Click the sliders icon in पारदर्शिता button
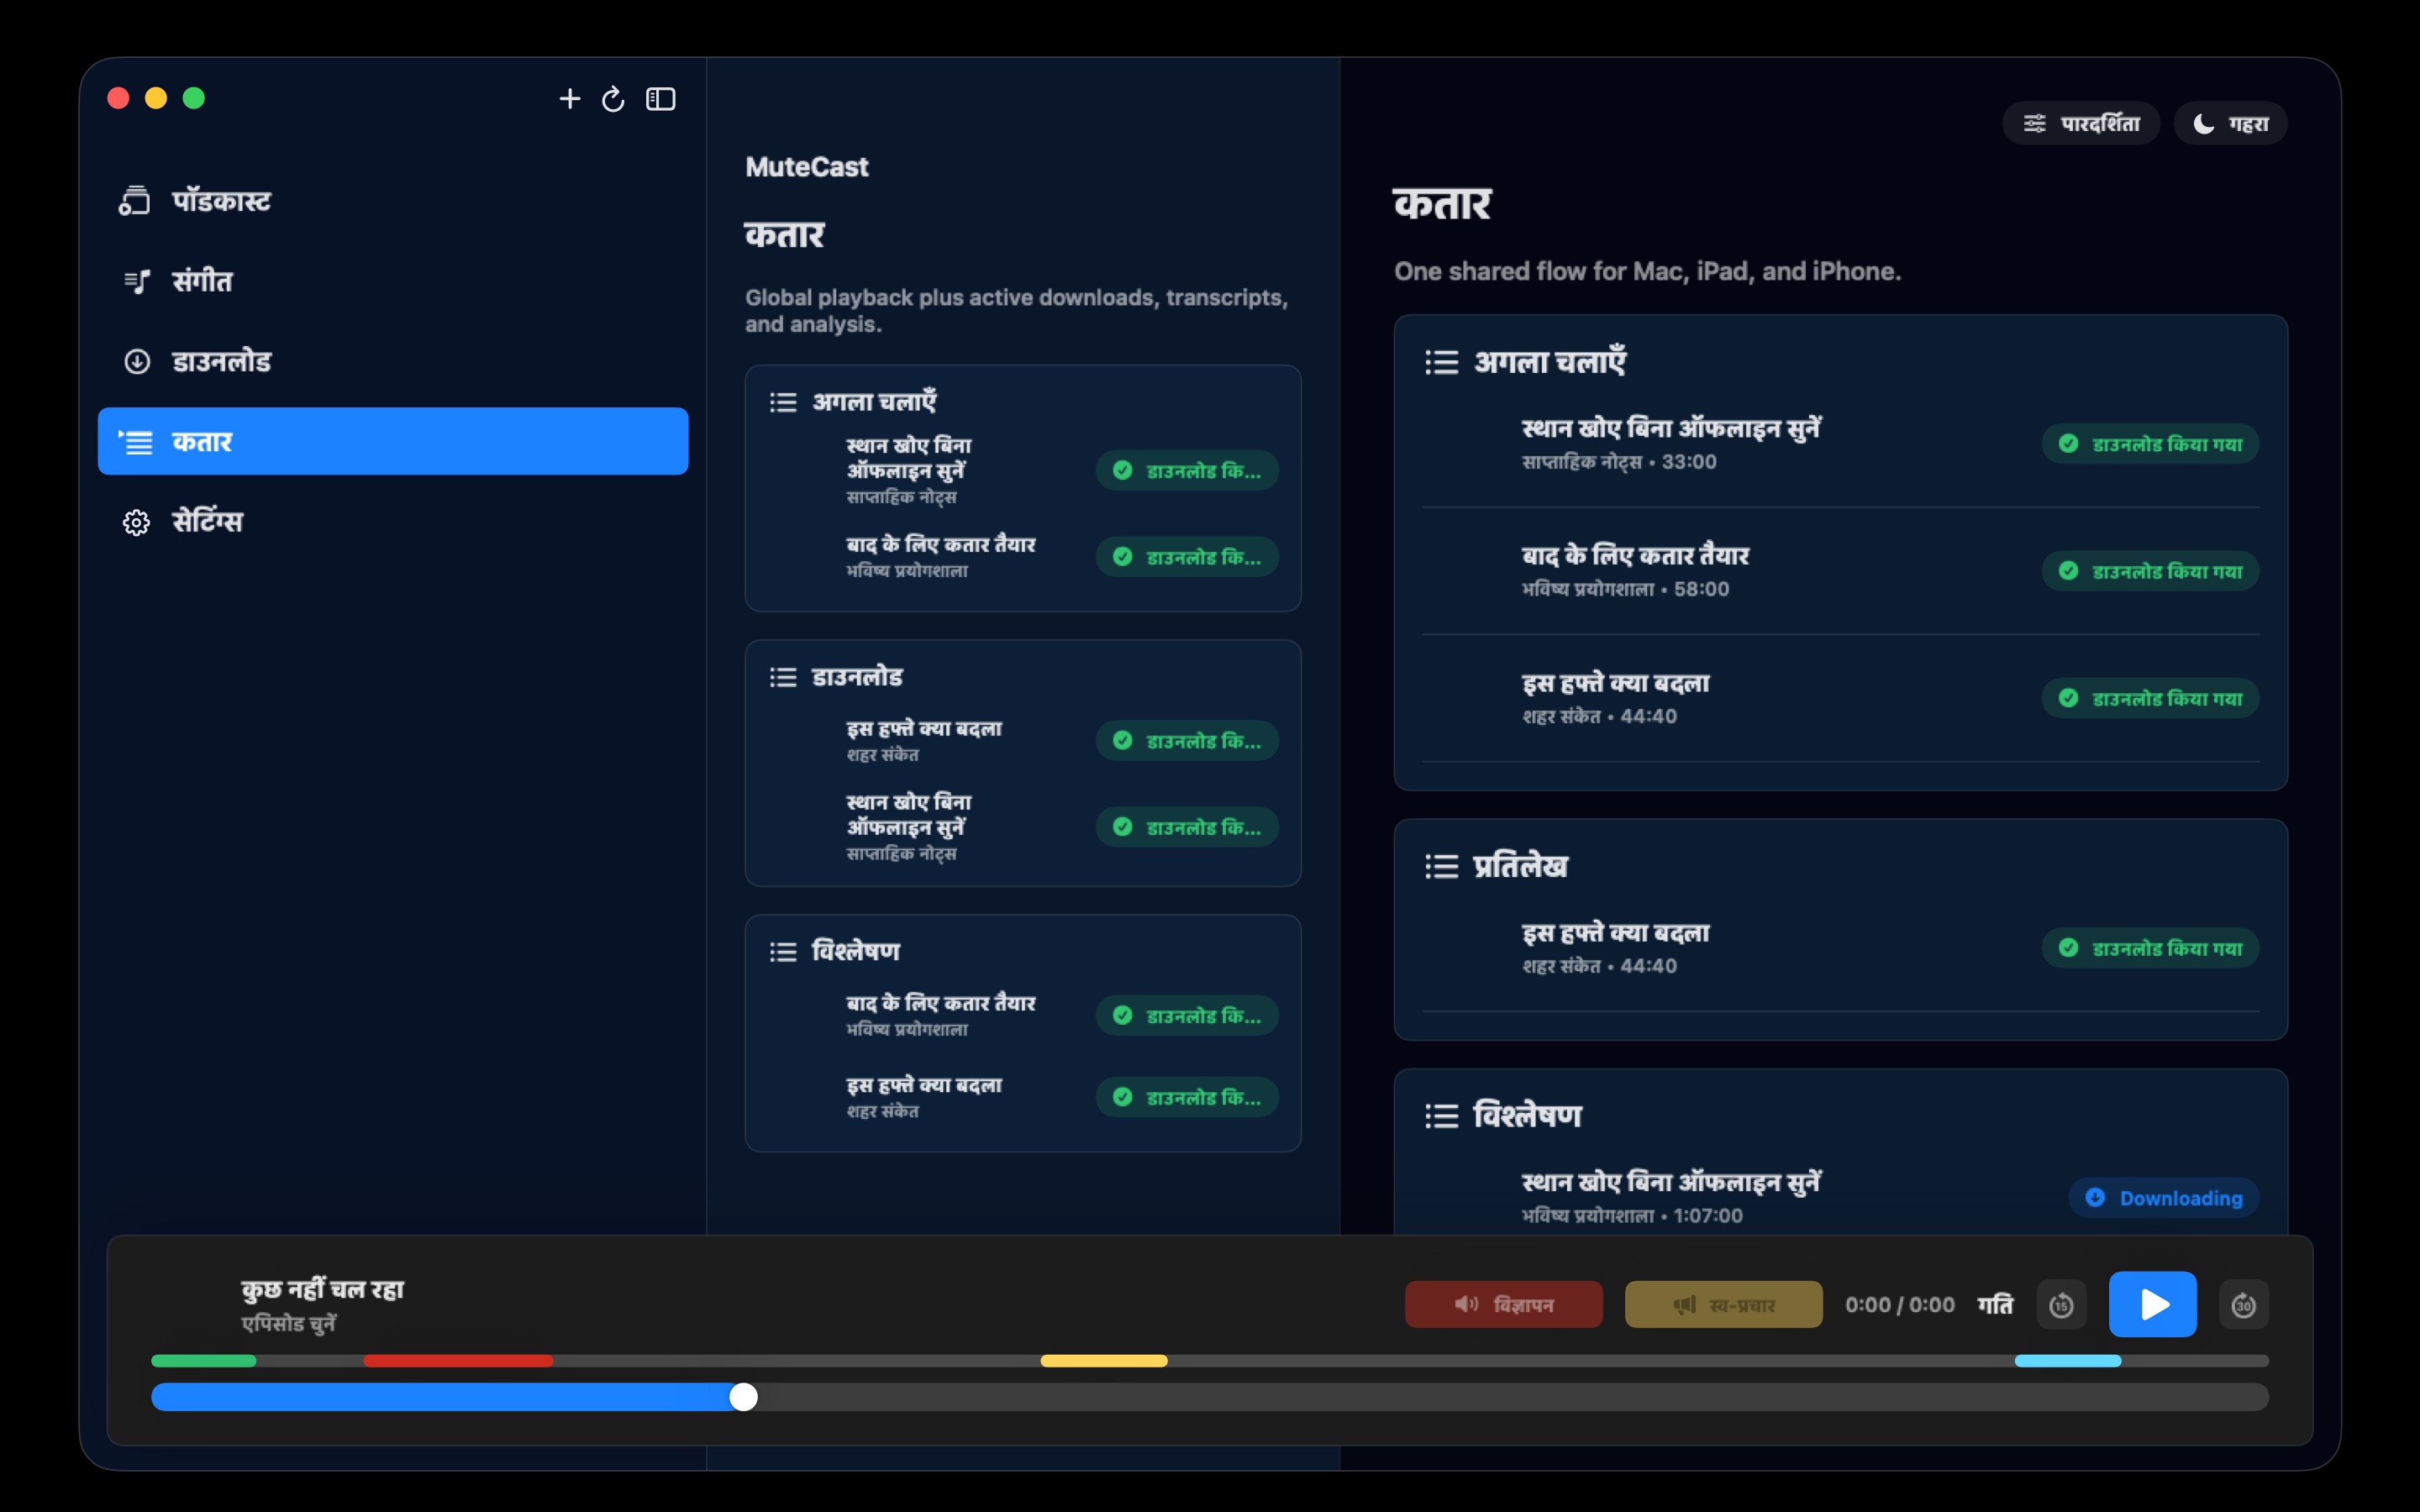This screenshot has width=2420, height=1512. point(2034,124)
